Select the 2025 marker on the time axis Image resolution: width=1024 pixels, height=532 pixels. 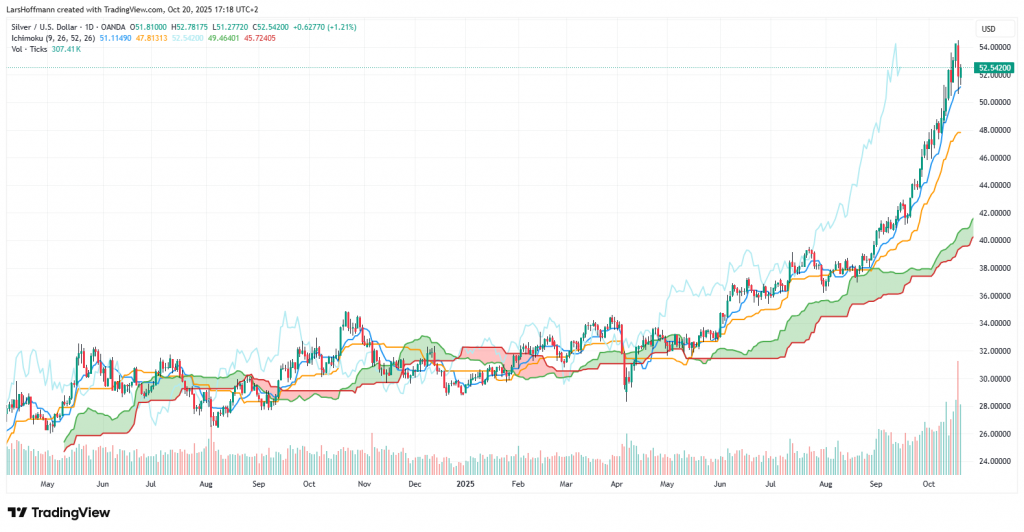(467, 483)
